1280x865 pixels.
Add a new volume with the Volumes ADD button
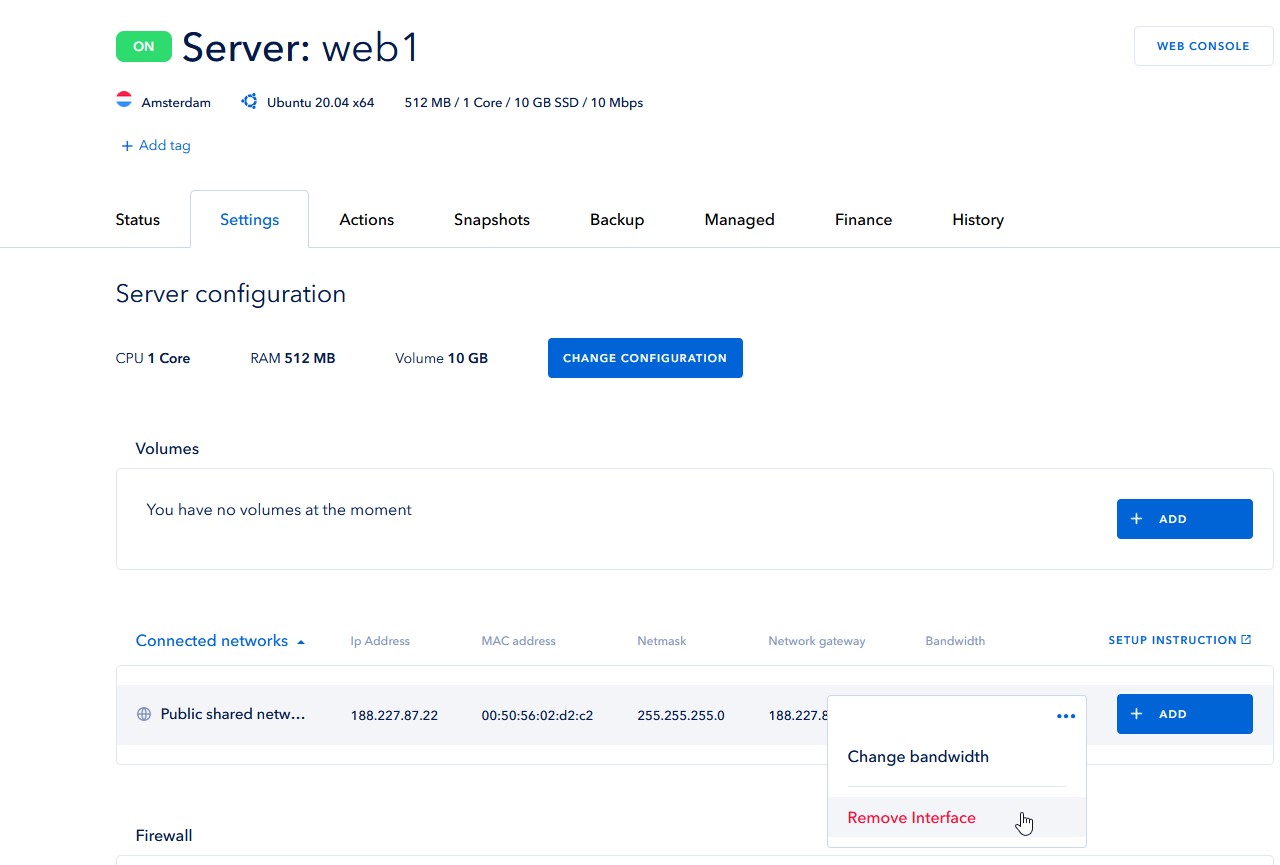click(1185, 519)
